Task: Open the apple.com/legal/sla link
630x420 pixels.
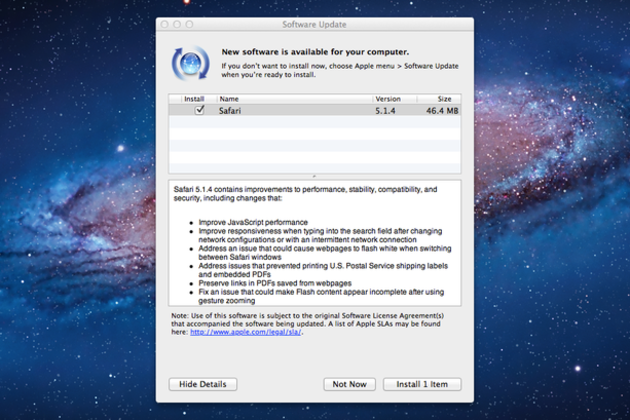Action: pyautogui.click(x=245, y=332)
